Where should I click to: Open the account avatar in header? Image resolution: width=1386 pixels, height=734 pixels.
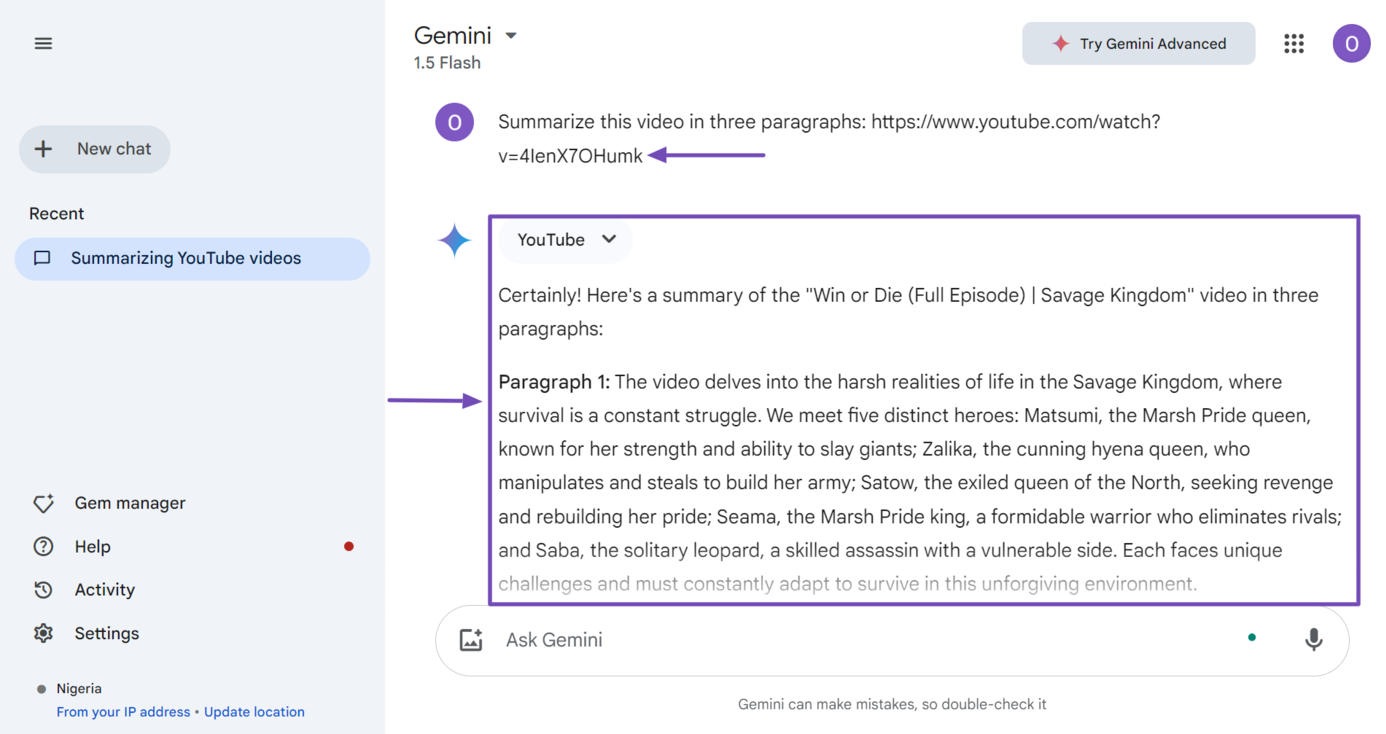point(1351,44)
